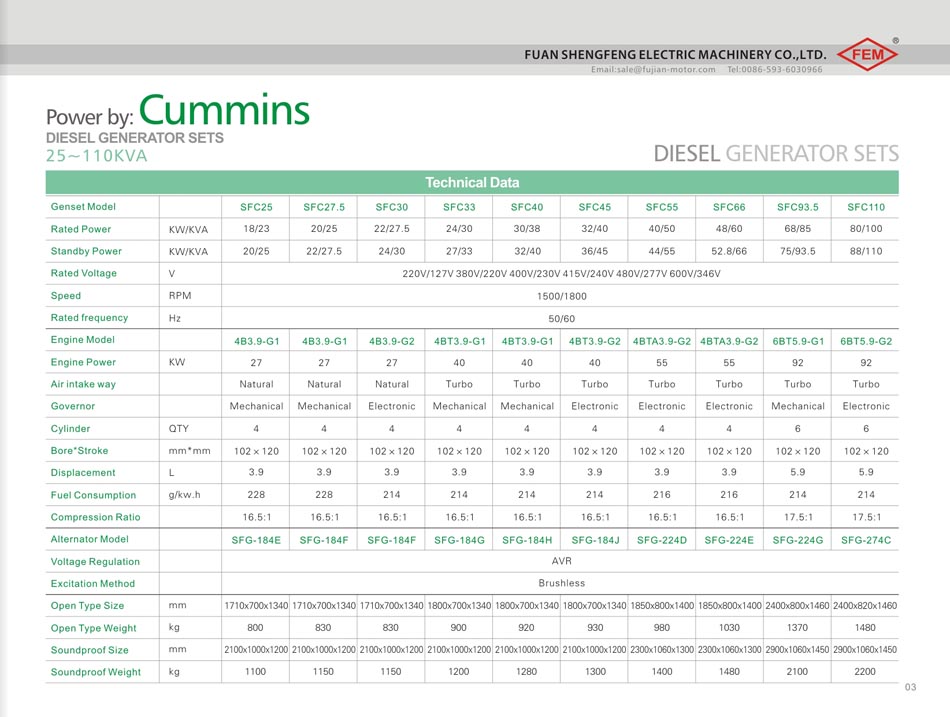The width and height of the screenshot is (950, 717).
Task: Click the 52.8/66 standby power cell
Action: coord(729,251)
